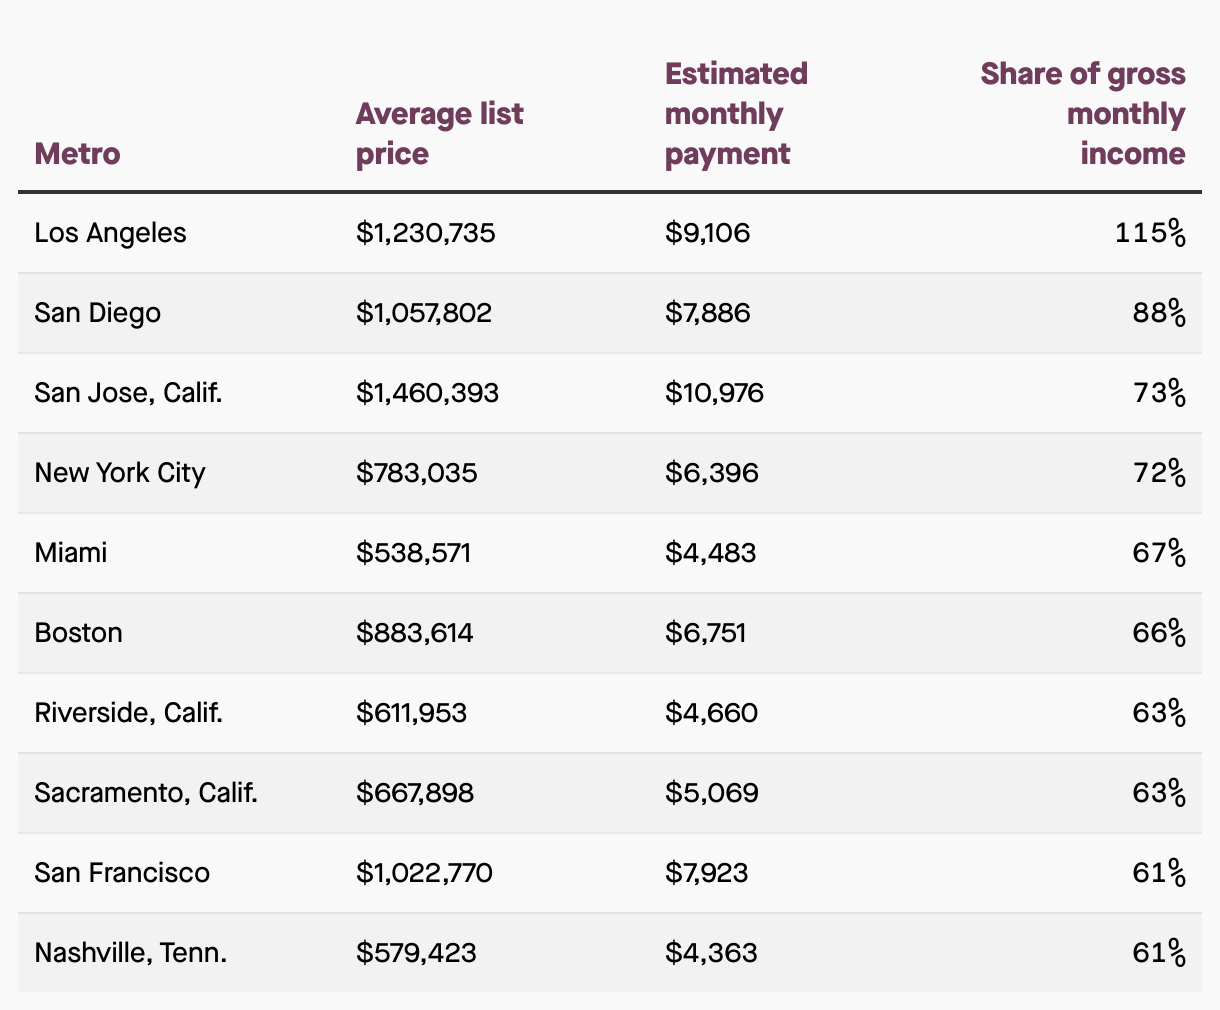The image size is (1220, 1010).
Task: Select San Jose, Calif. metro cell
Action: click(x=128, y=393)
